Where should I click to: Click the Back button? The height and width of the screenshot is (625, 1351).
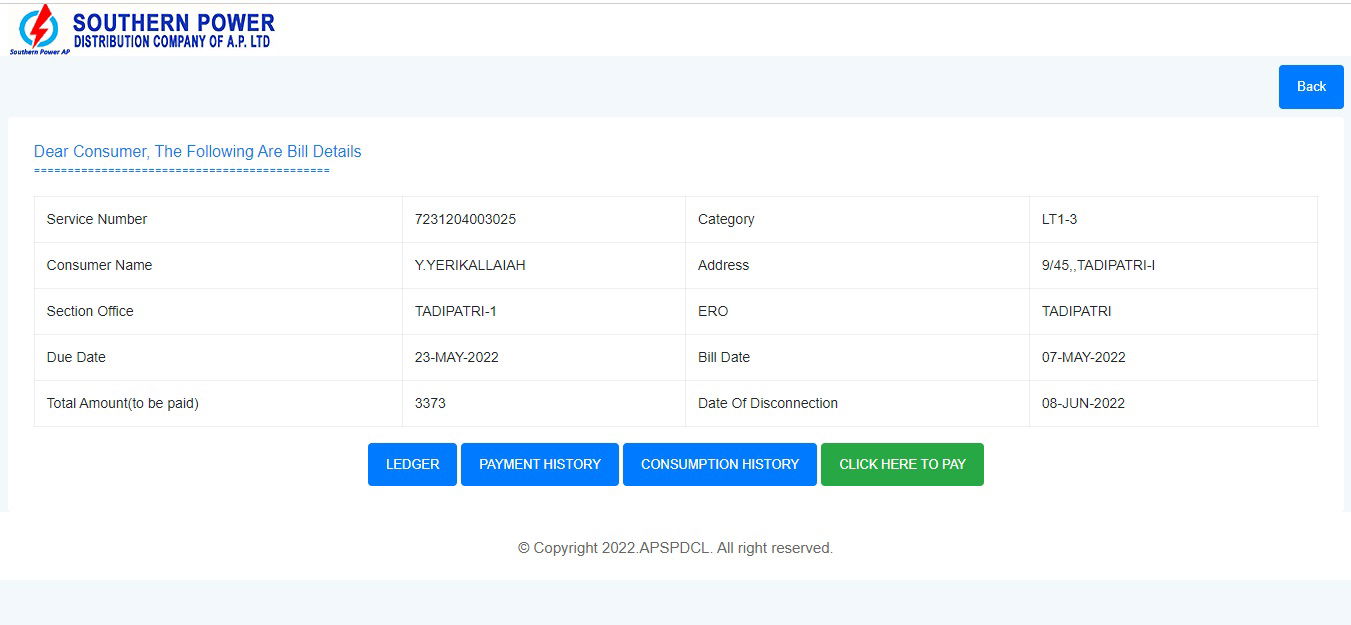click(1310, 86)
